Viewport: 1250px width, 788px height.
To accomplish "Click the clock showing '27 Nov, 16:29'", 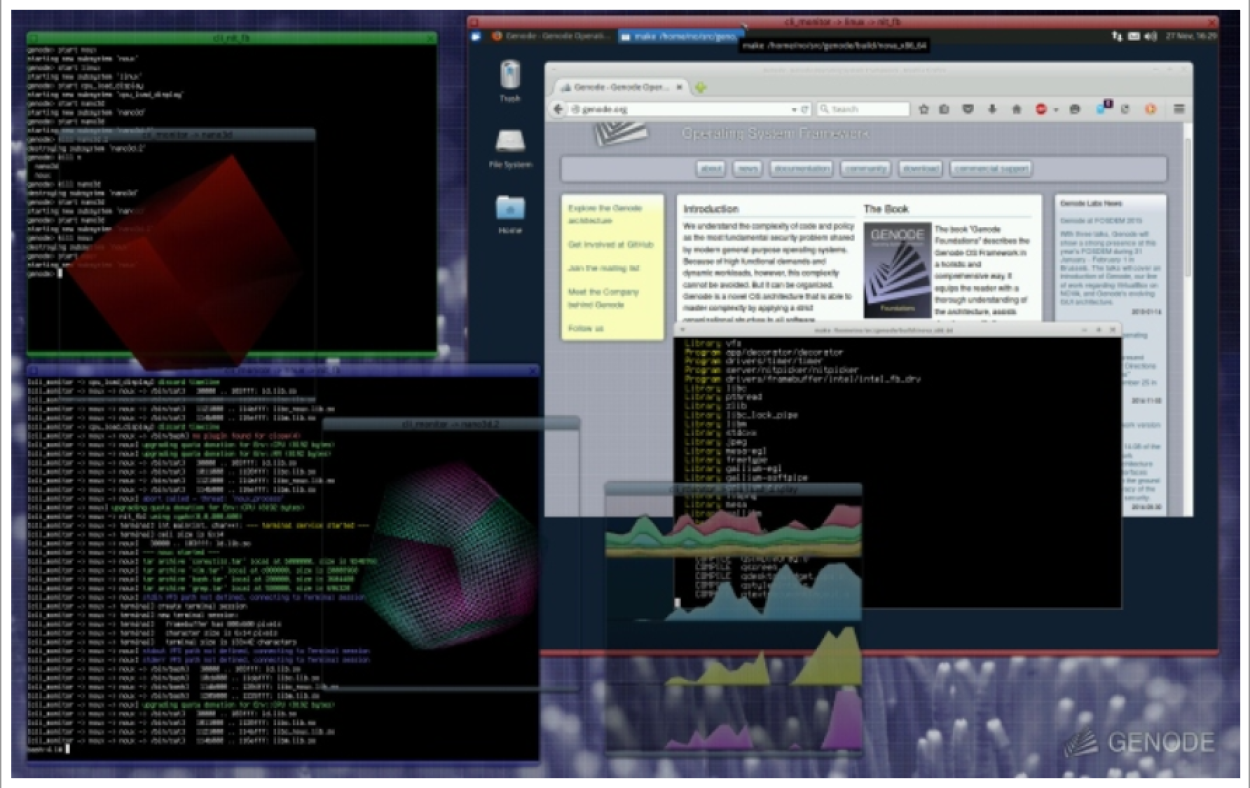I will point(1190,36).
